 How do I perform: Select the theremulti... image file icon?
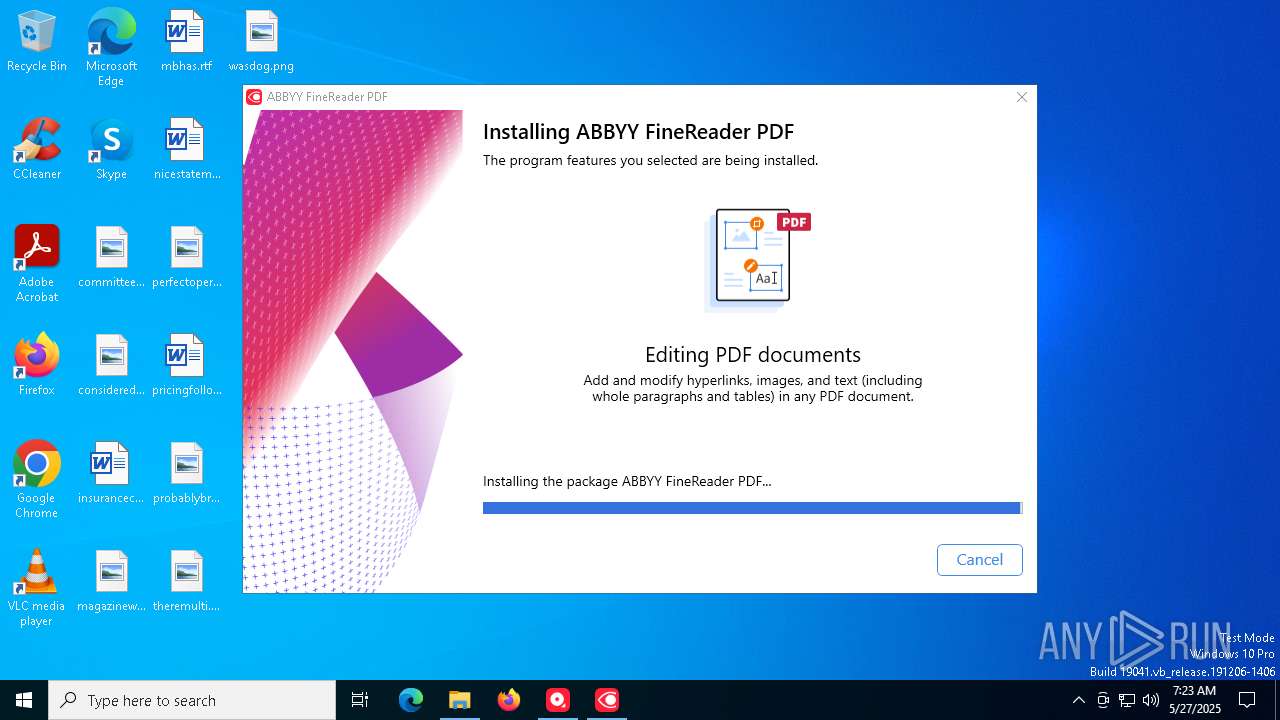click(186, 582)
